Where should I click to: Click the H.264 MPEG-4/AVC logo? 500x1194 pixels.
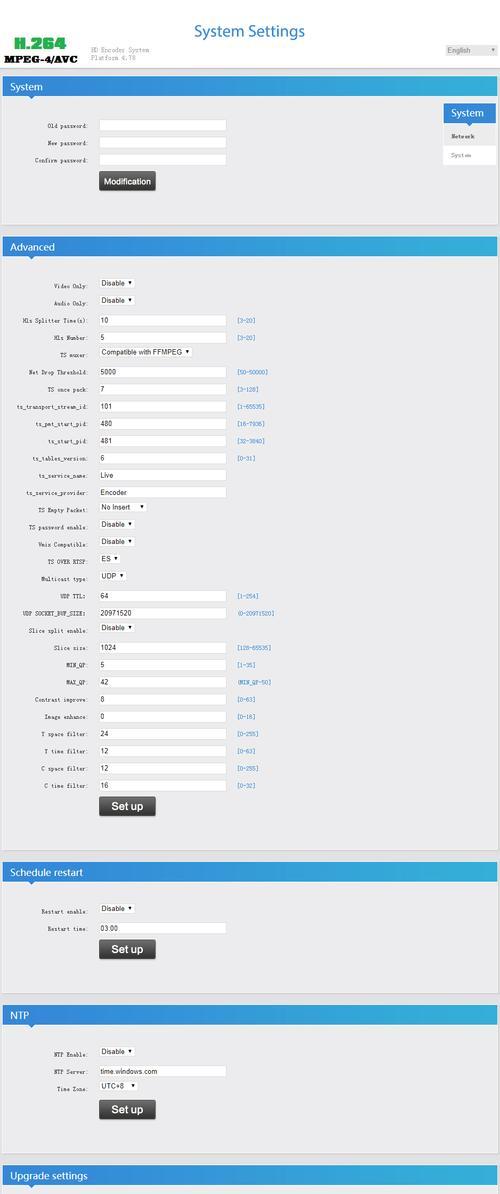tap(40, 49)
